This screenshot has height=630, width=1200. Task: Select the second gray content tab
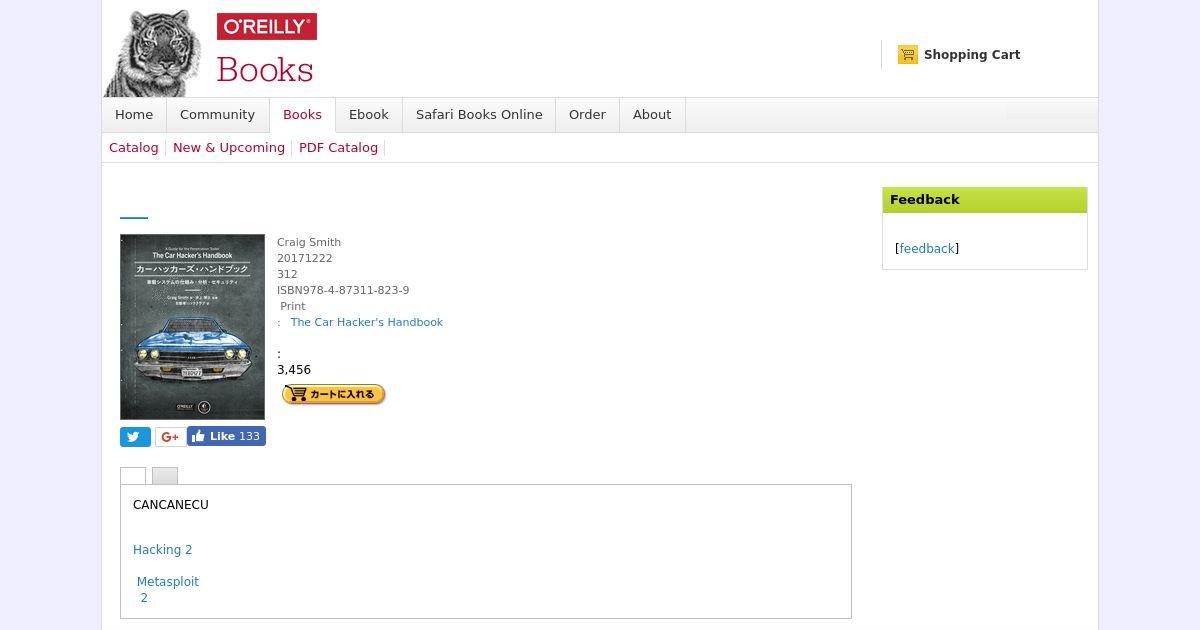click(165, 476)
